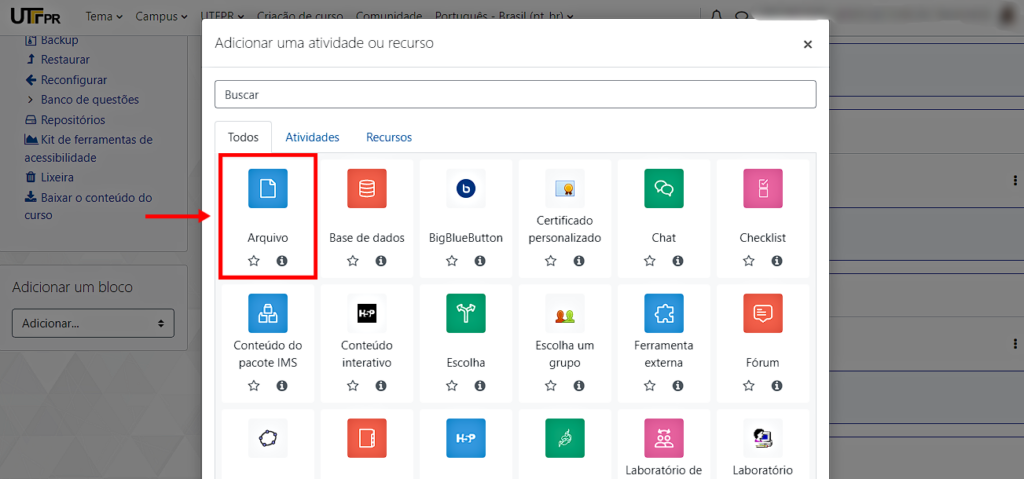Select the rightmost Laboratório computer icon
This screenshot has width=1024, height=479.
coord(763,438)
